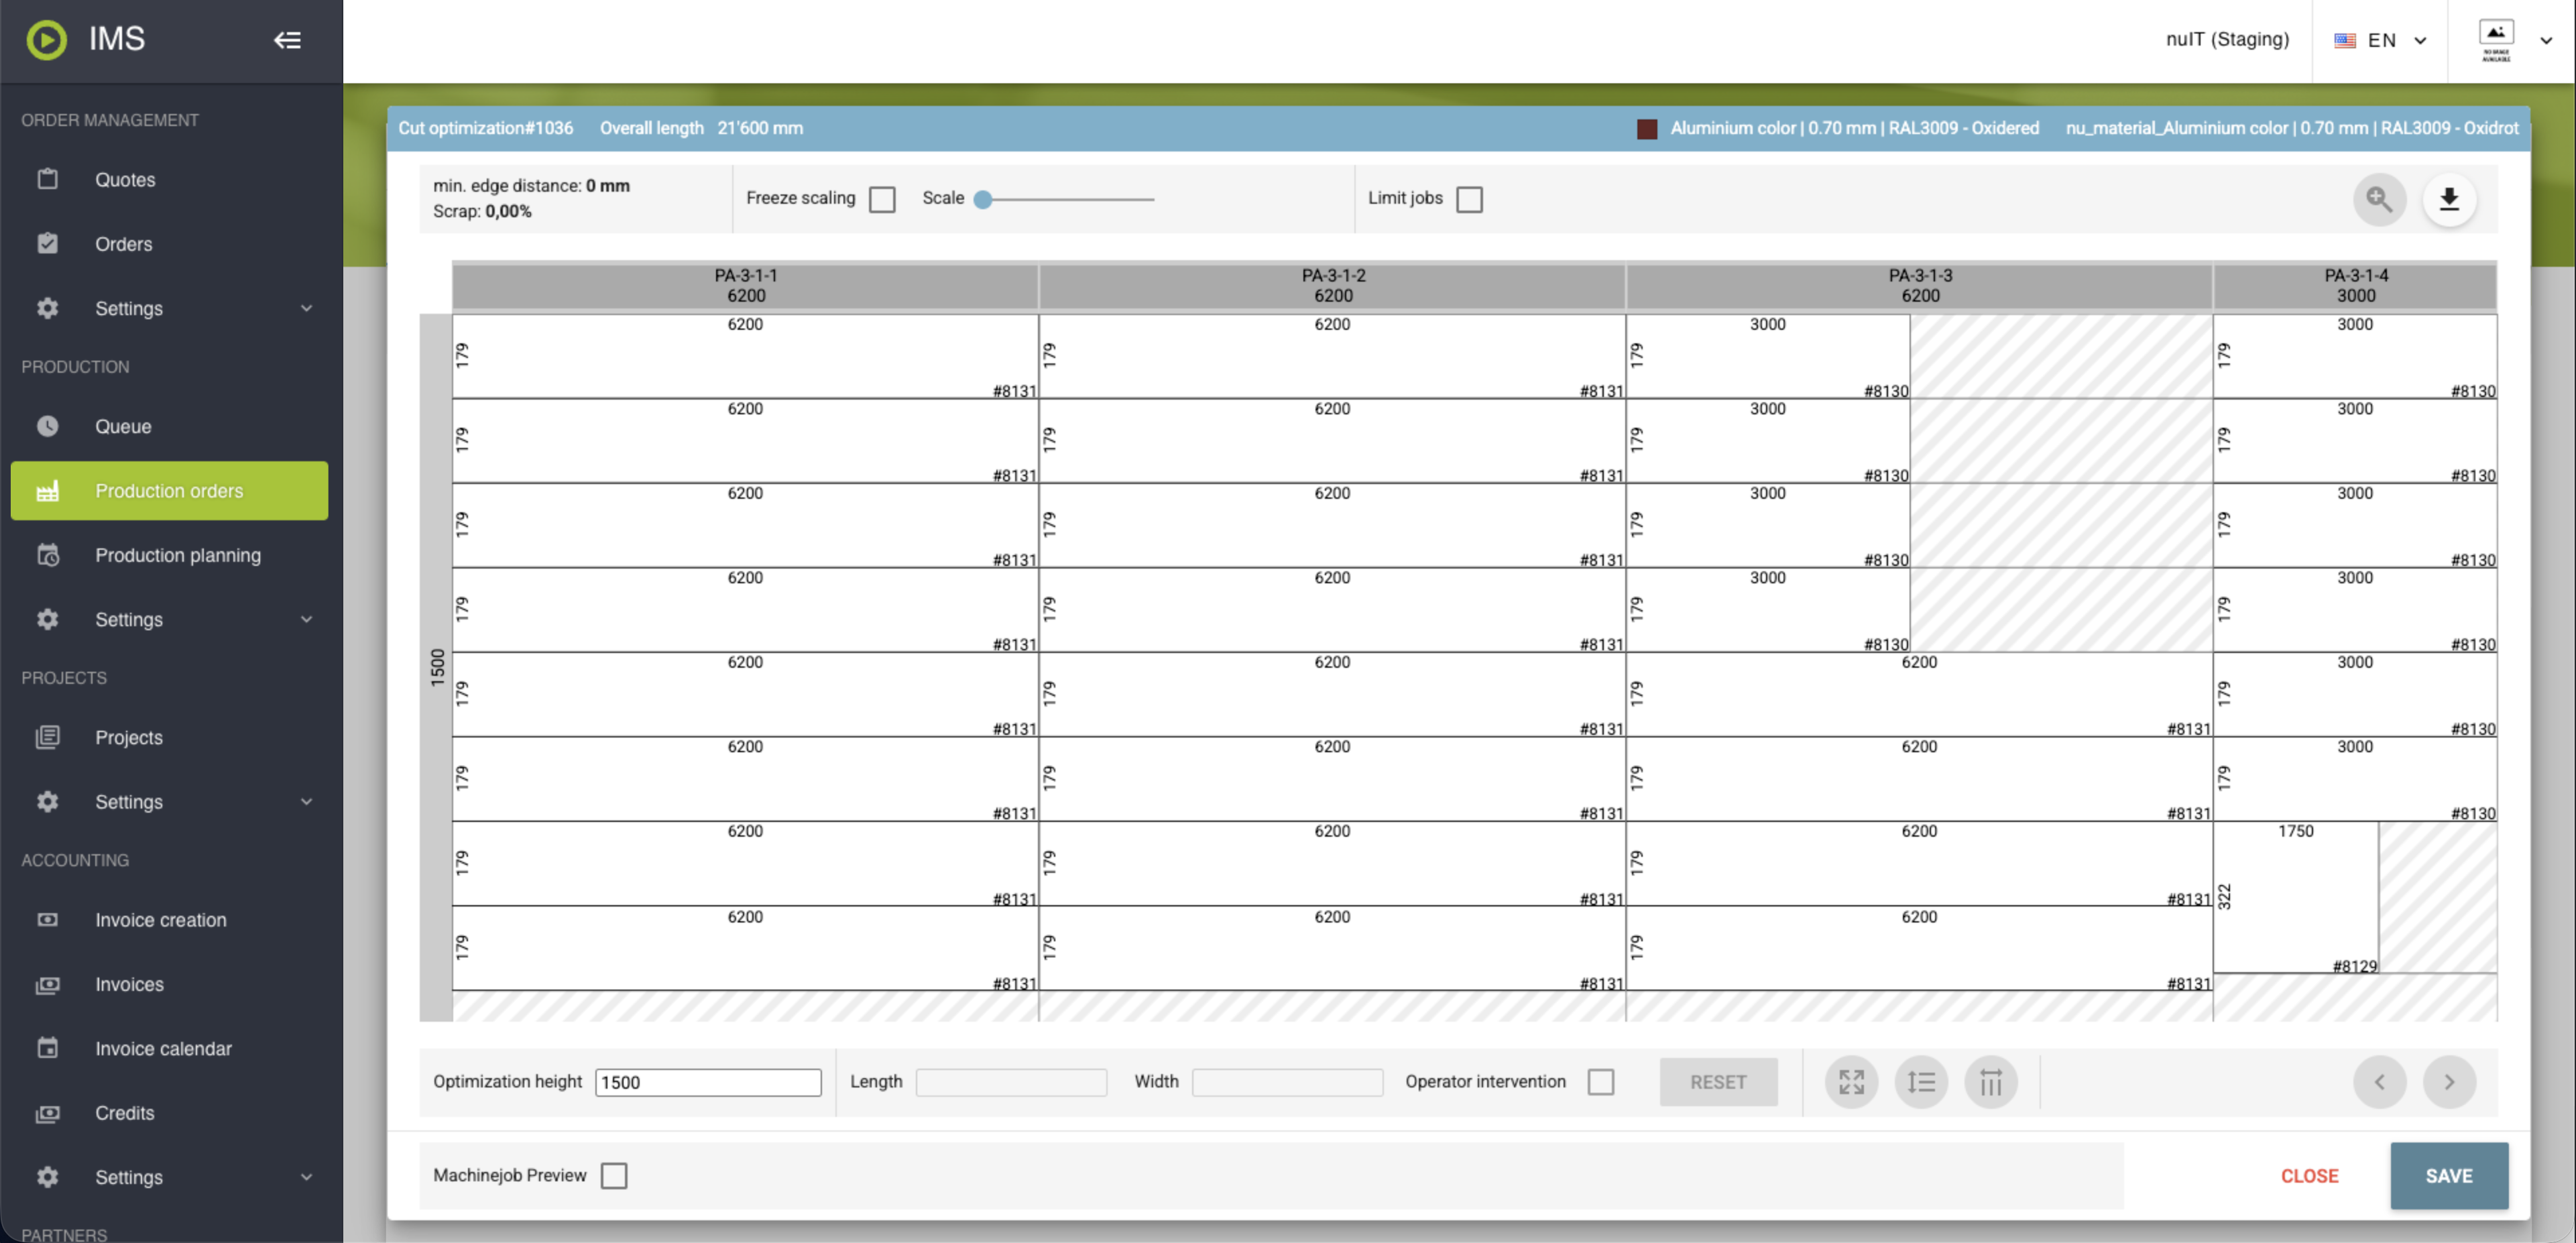The height and width of the screenshot is (1243, 2576).
Task: Go to next page with right chevron
Action: click(2449, 1082)
